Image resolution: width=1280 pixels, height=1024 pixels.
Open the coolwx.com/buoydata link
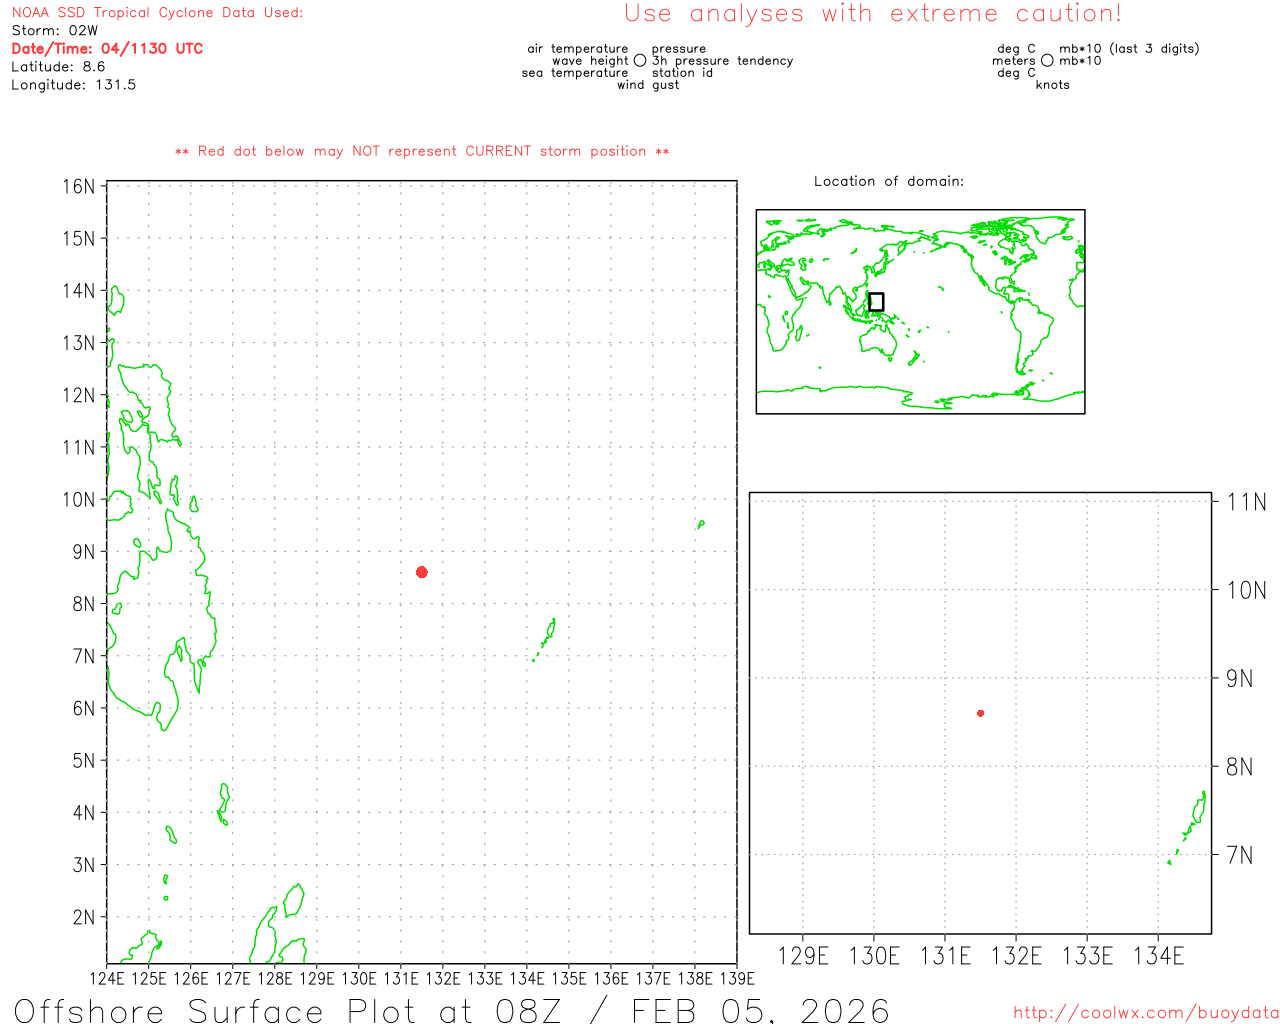[1145, 1013]
